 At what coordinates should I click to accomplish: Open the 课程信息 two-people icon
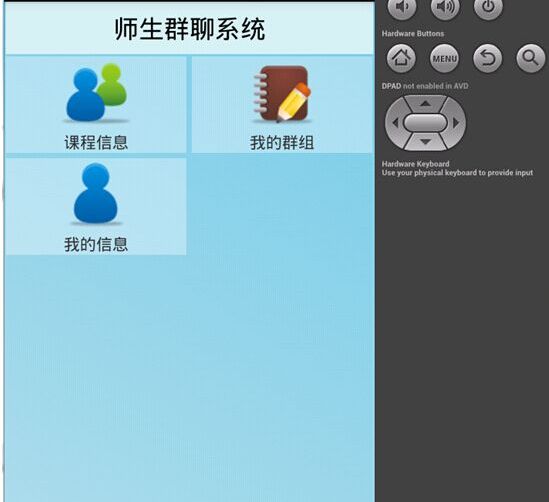(96, 93)
